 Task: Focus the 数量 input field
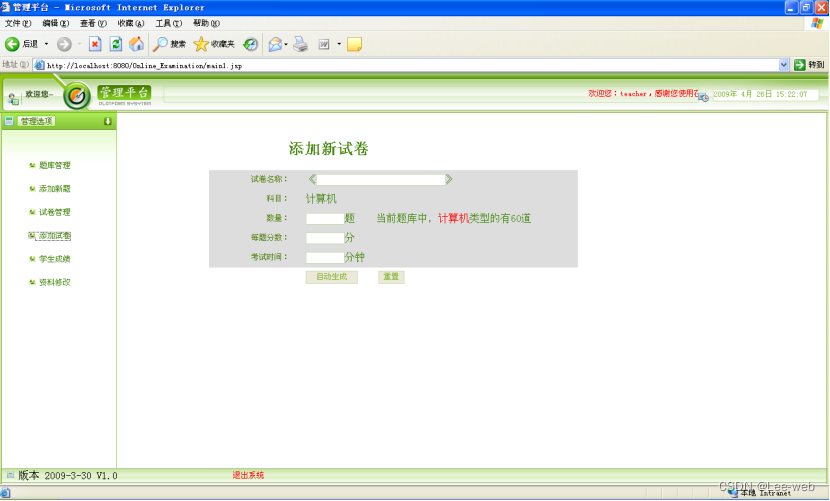click(x=325, y=218)
